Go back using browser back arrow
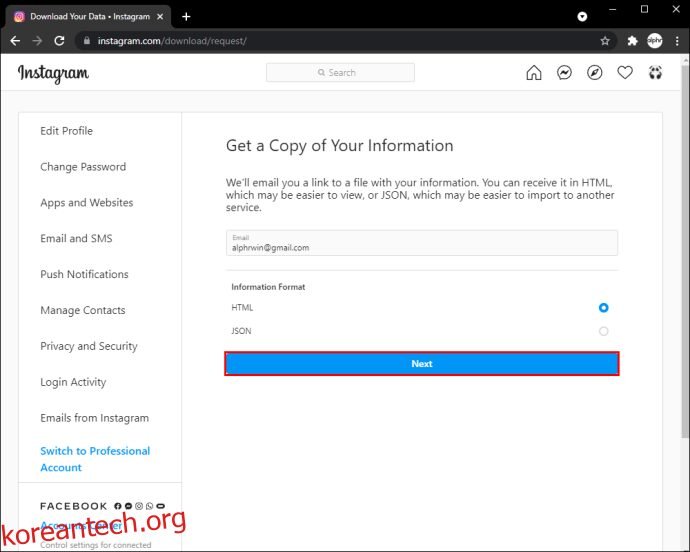 coord(15,41)
